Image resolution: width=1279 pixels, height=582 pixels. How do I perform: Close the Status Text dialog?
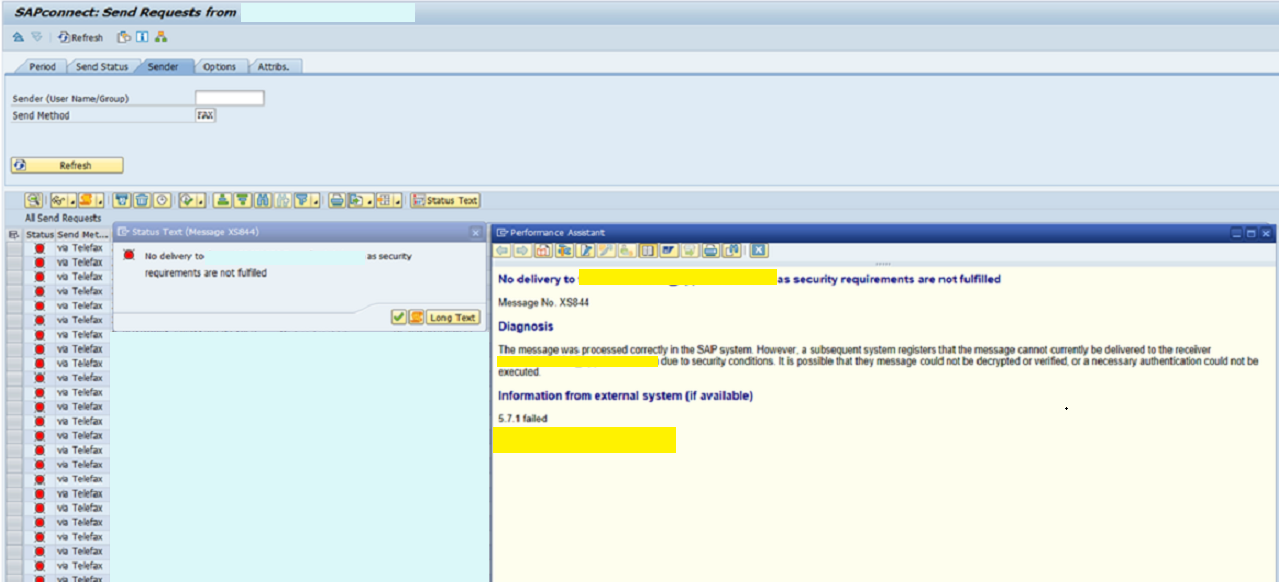(476, 232)
